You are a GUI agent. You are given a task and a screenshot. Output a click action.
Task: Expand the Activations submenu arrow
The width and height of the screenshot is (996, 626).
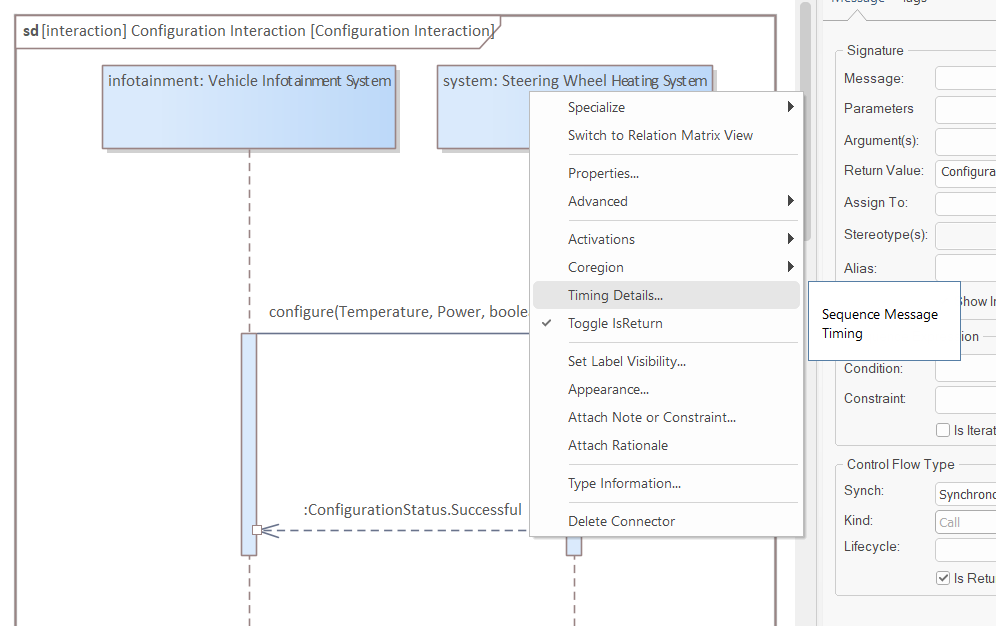(x=790, y=239)
